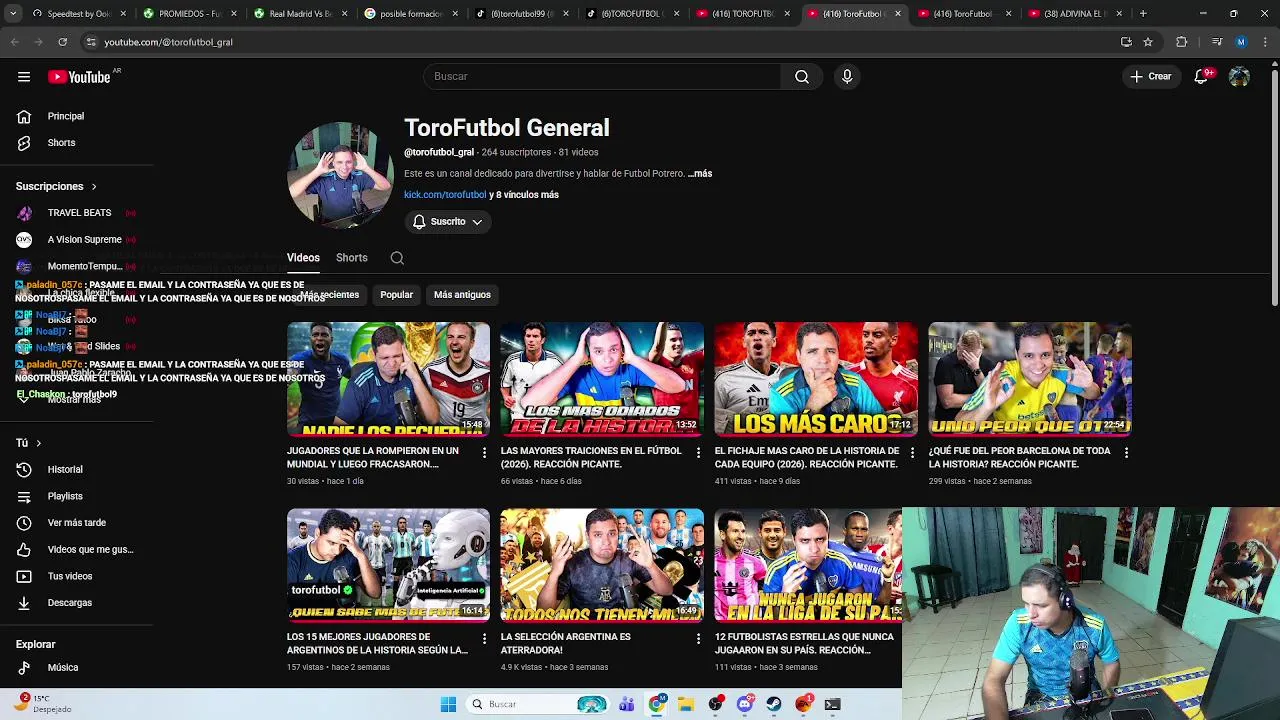Open File Explorer from taskbar
This screenshot has height=720, width=1280.
(x=686, y=704)
